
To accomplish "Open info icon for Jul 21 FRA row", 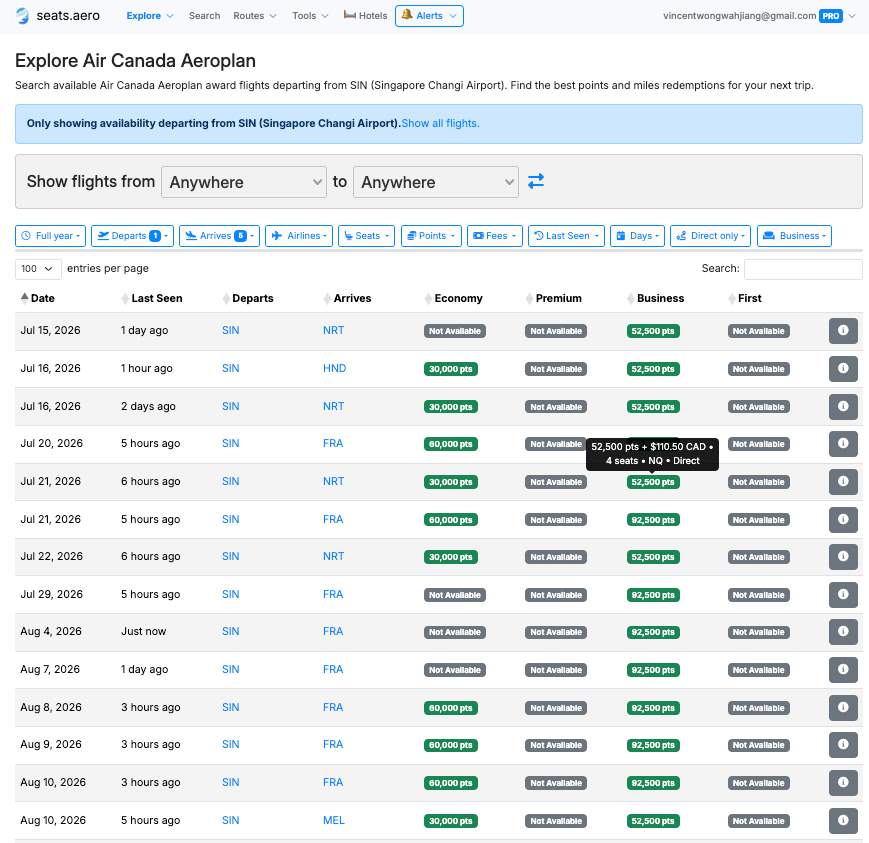I will (x=843, y=519).
